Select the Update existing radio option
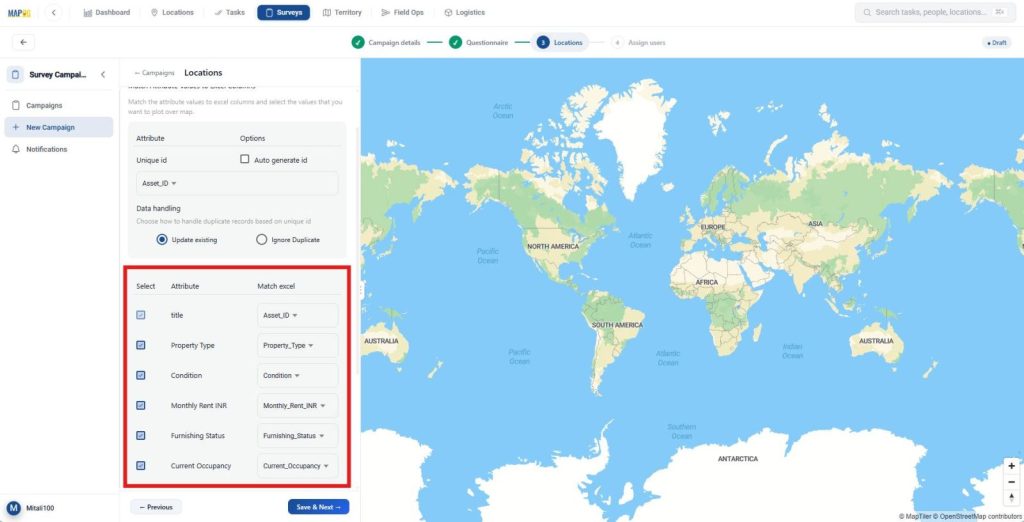This screenshot has width=1024, height=522. click(162, 240)
